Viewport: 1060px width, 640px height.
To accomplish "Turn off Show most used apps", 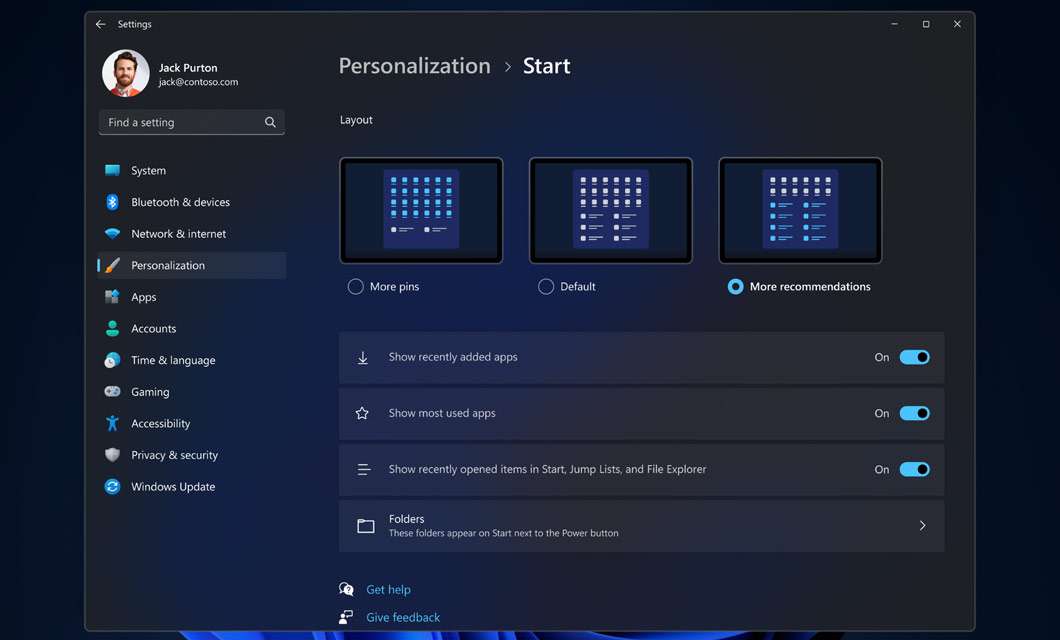I will point(915,413).
